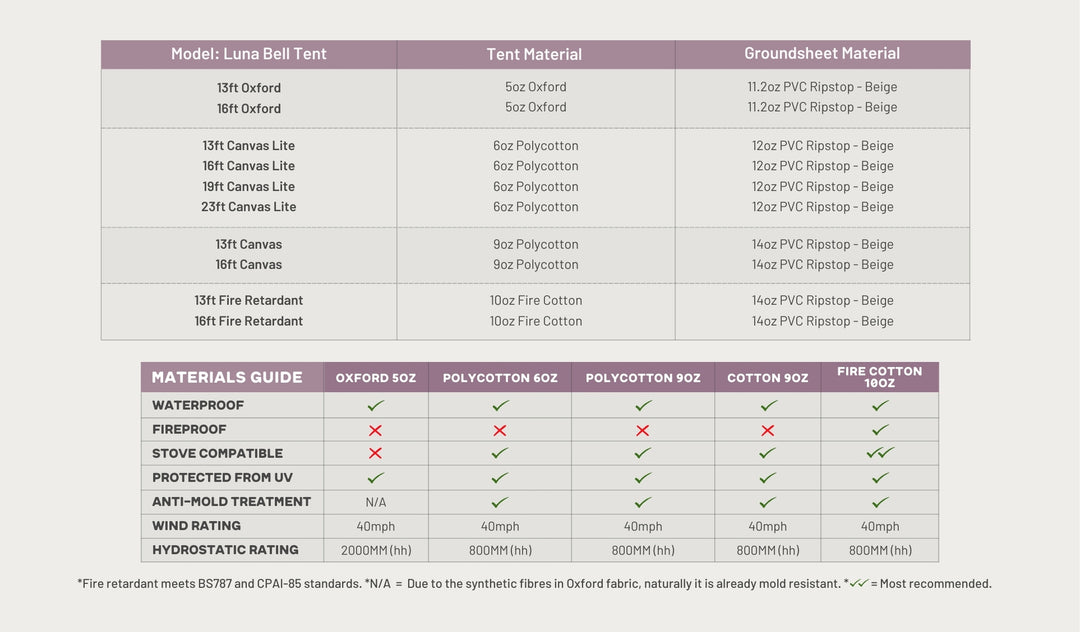Click the Fireproof red X under Cotton 9oz
This screenshot has width=1080, height=632.
768,430
